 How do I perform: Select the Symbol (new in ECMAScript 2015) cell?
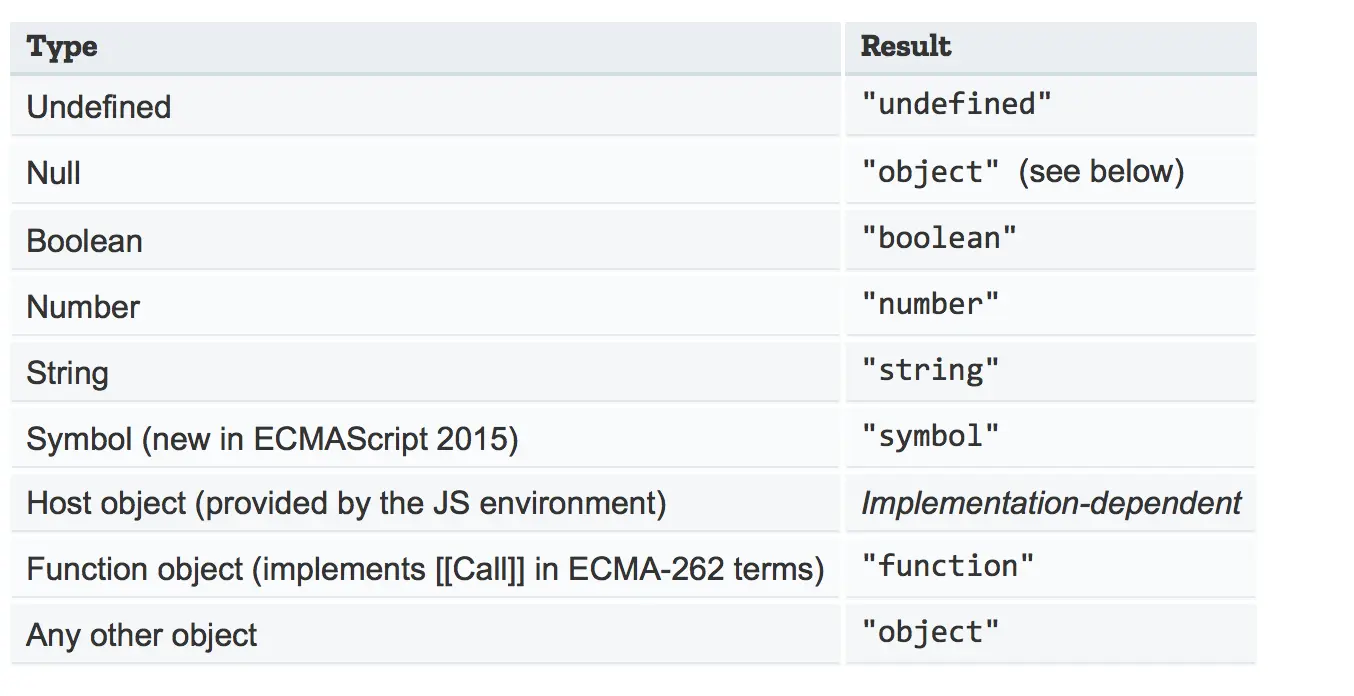click(x=272, y=439)
